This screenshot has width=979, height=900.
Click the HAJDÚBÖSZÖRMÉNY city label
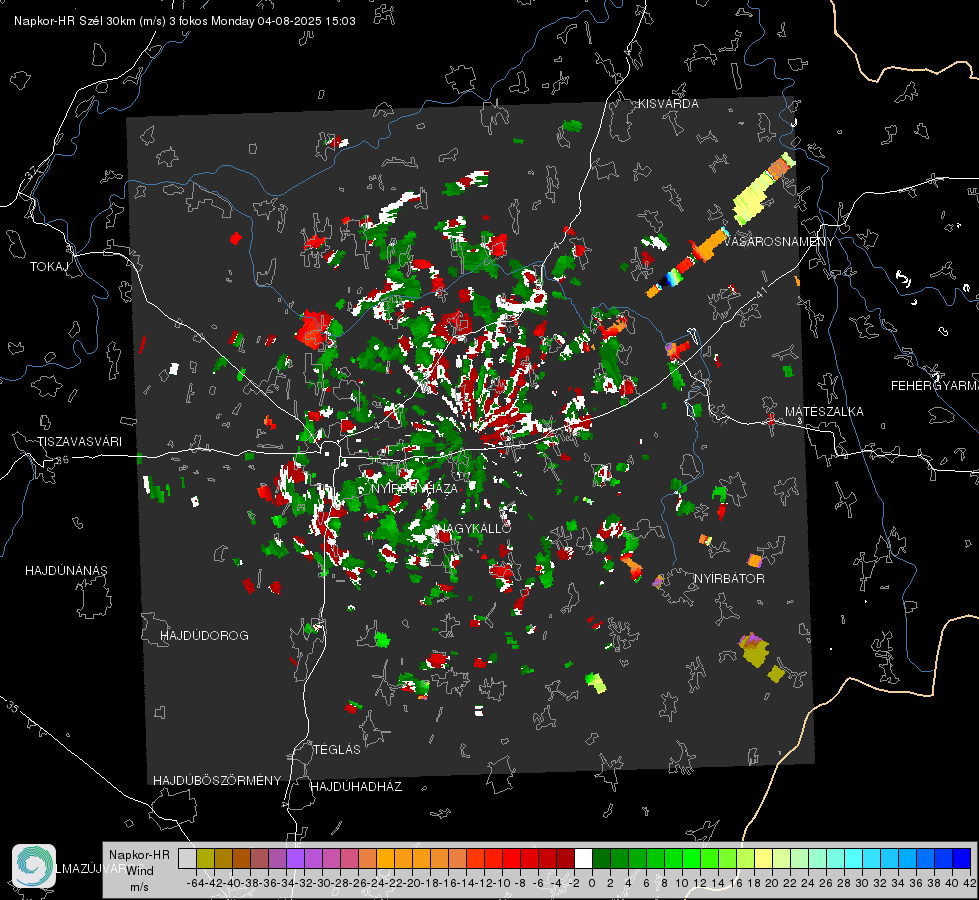[x=217, y=781]
